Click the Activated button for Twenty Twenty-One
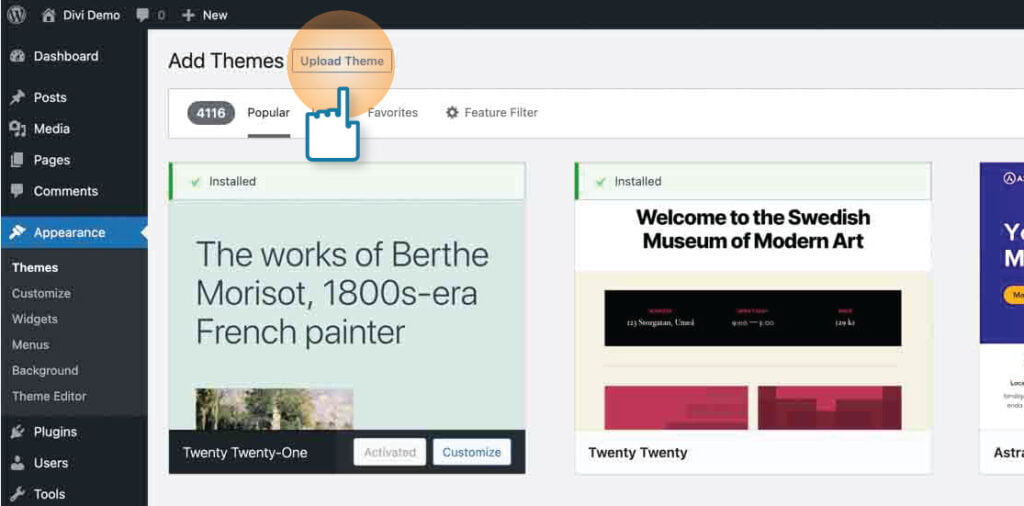Image resolution: width=1024 pixels, height=506 pixels. tap(390, 452)
